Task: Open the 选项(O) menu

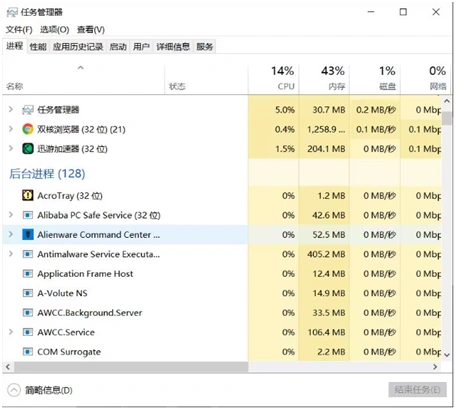Action: coord(55,30)
